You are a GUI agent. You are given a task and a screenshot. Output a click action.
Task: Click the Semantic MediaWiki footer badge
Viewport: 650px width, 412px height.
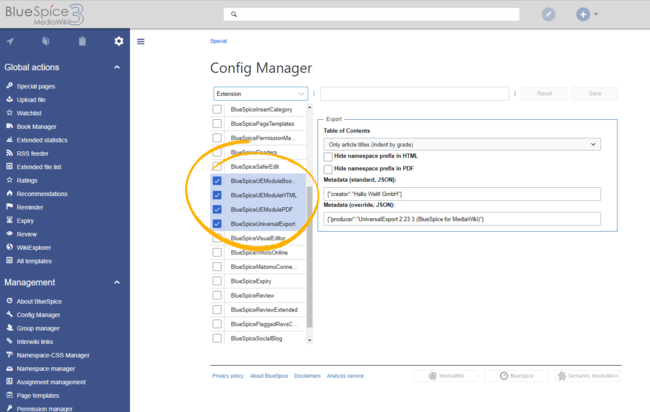point(587,376)
